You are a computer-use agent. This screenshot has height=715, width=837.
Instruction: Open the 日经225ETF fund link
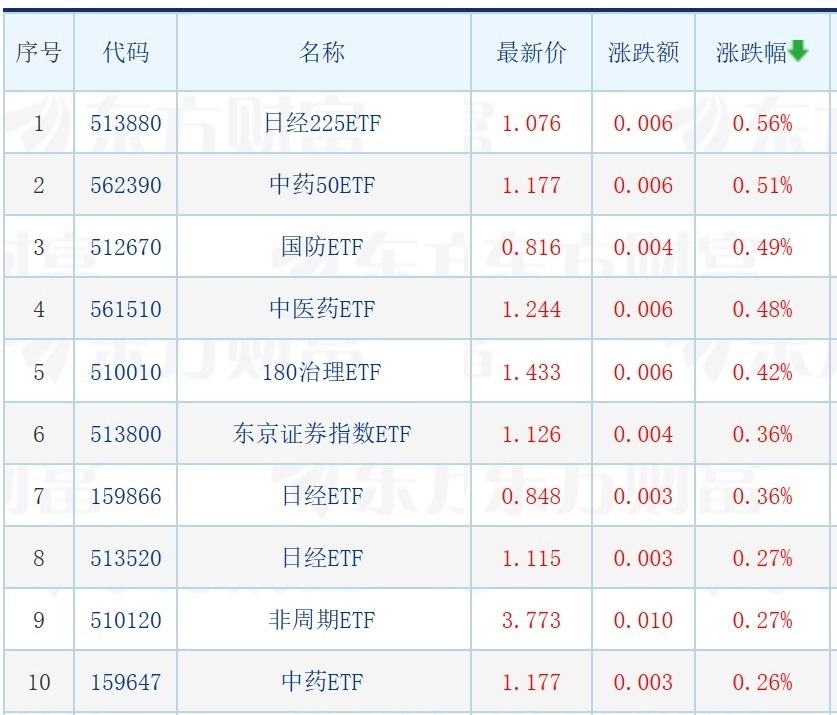pos(322,124)
